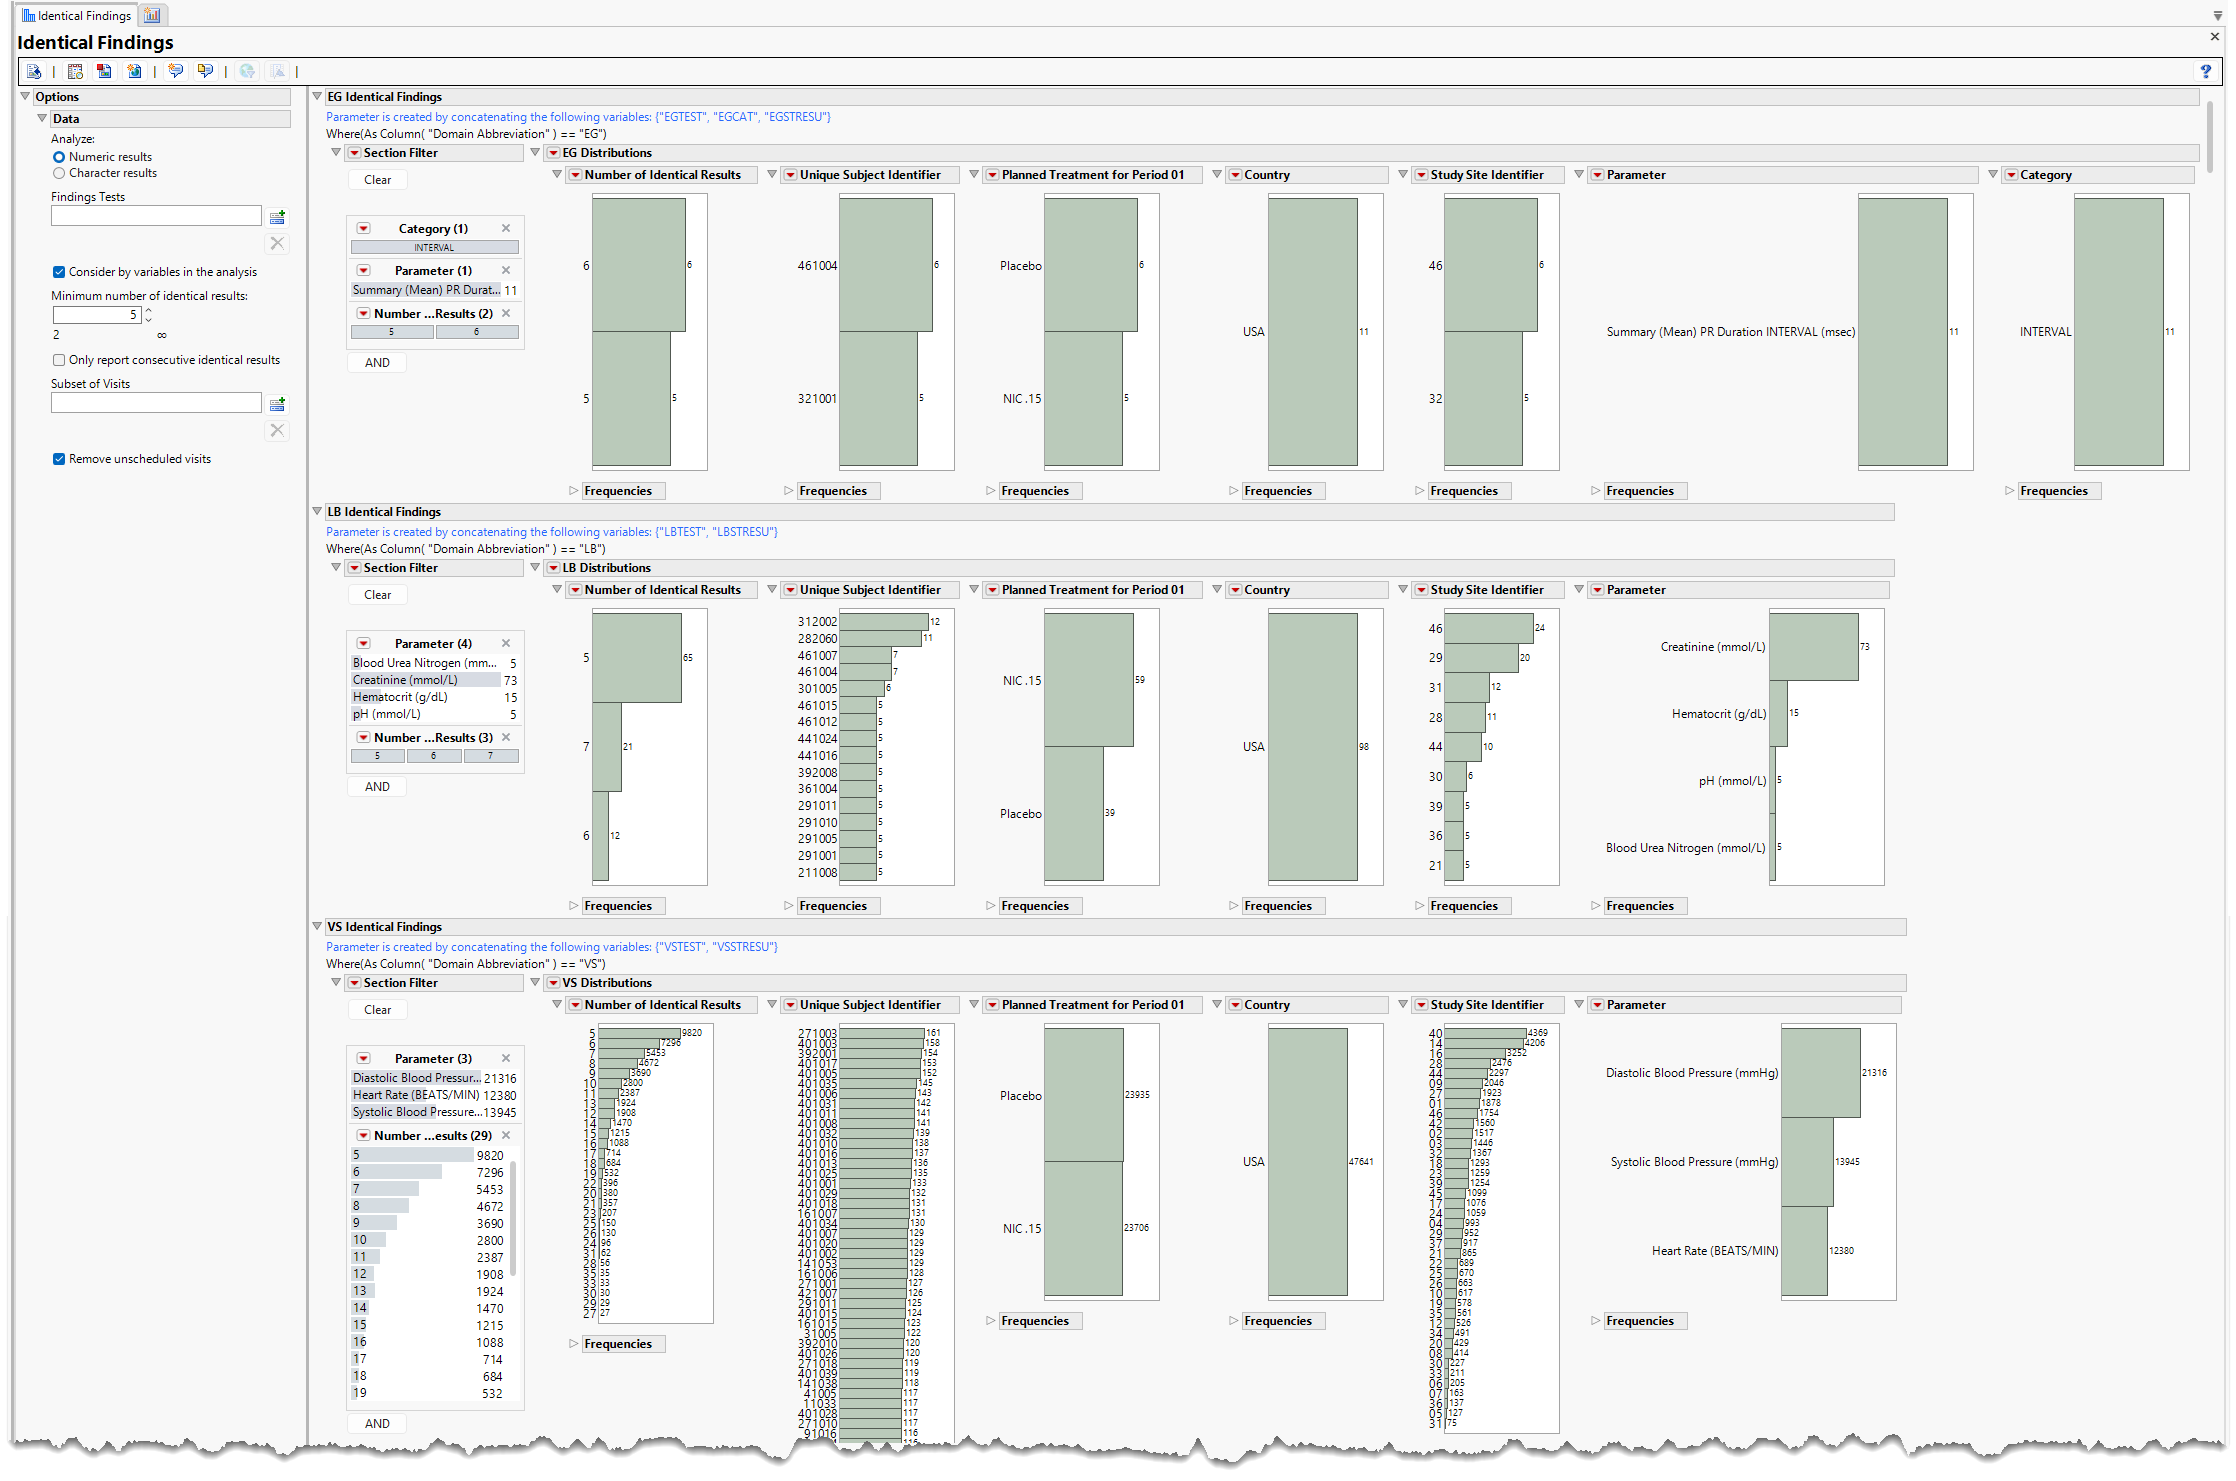
Task: Click the grayed chart selection toolbar icon
Action: (x=277, y=71)
